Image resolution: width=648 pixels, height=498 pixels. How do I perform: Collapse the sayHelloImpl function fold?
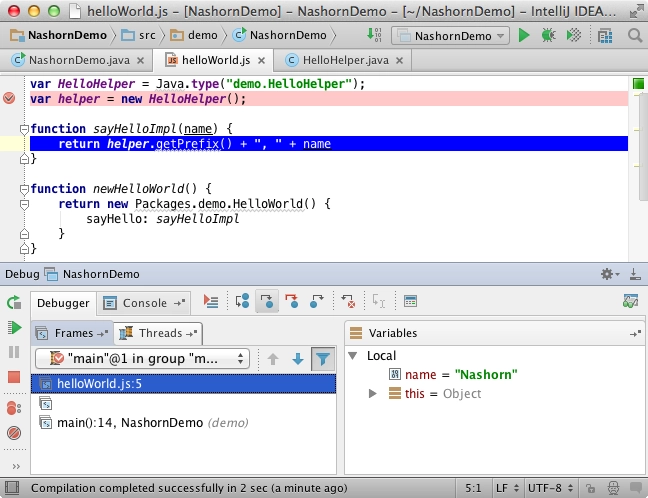coord(24,129)
